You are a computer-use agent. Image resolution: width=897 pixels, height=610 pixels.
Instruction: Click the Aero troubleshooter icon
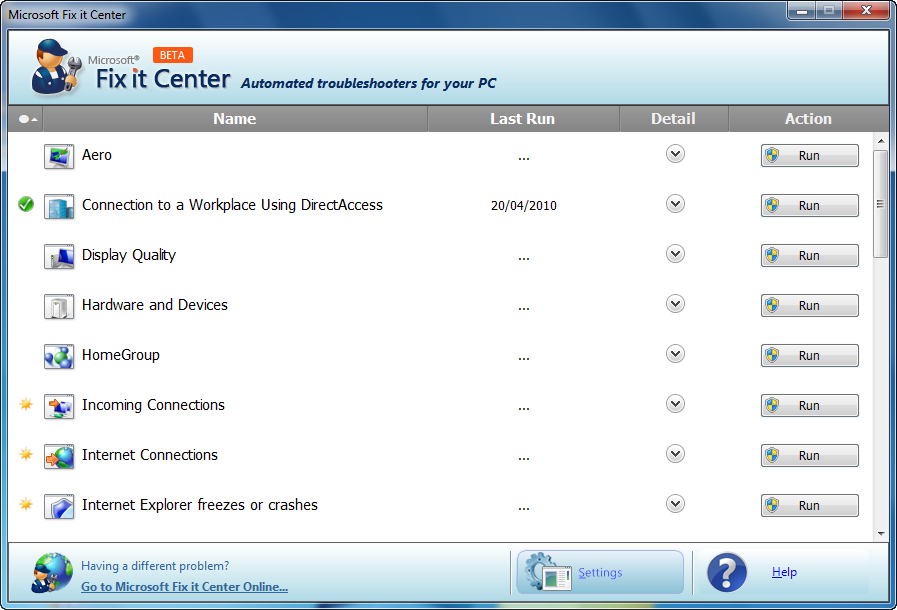coord(59,156)
